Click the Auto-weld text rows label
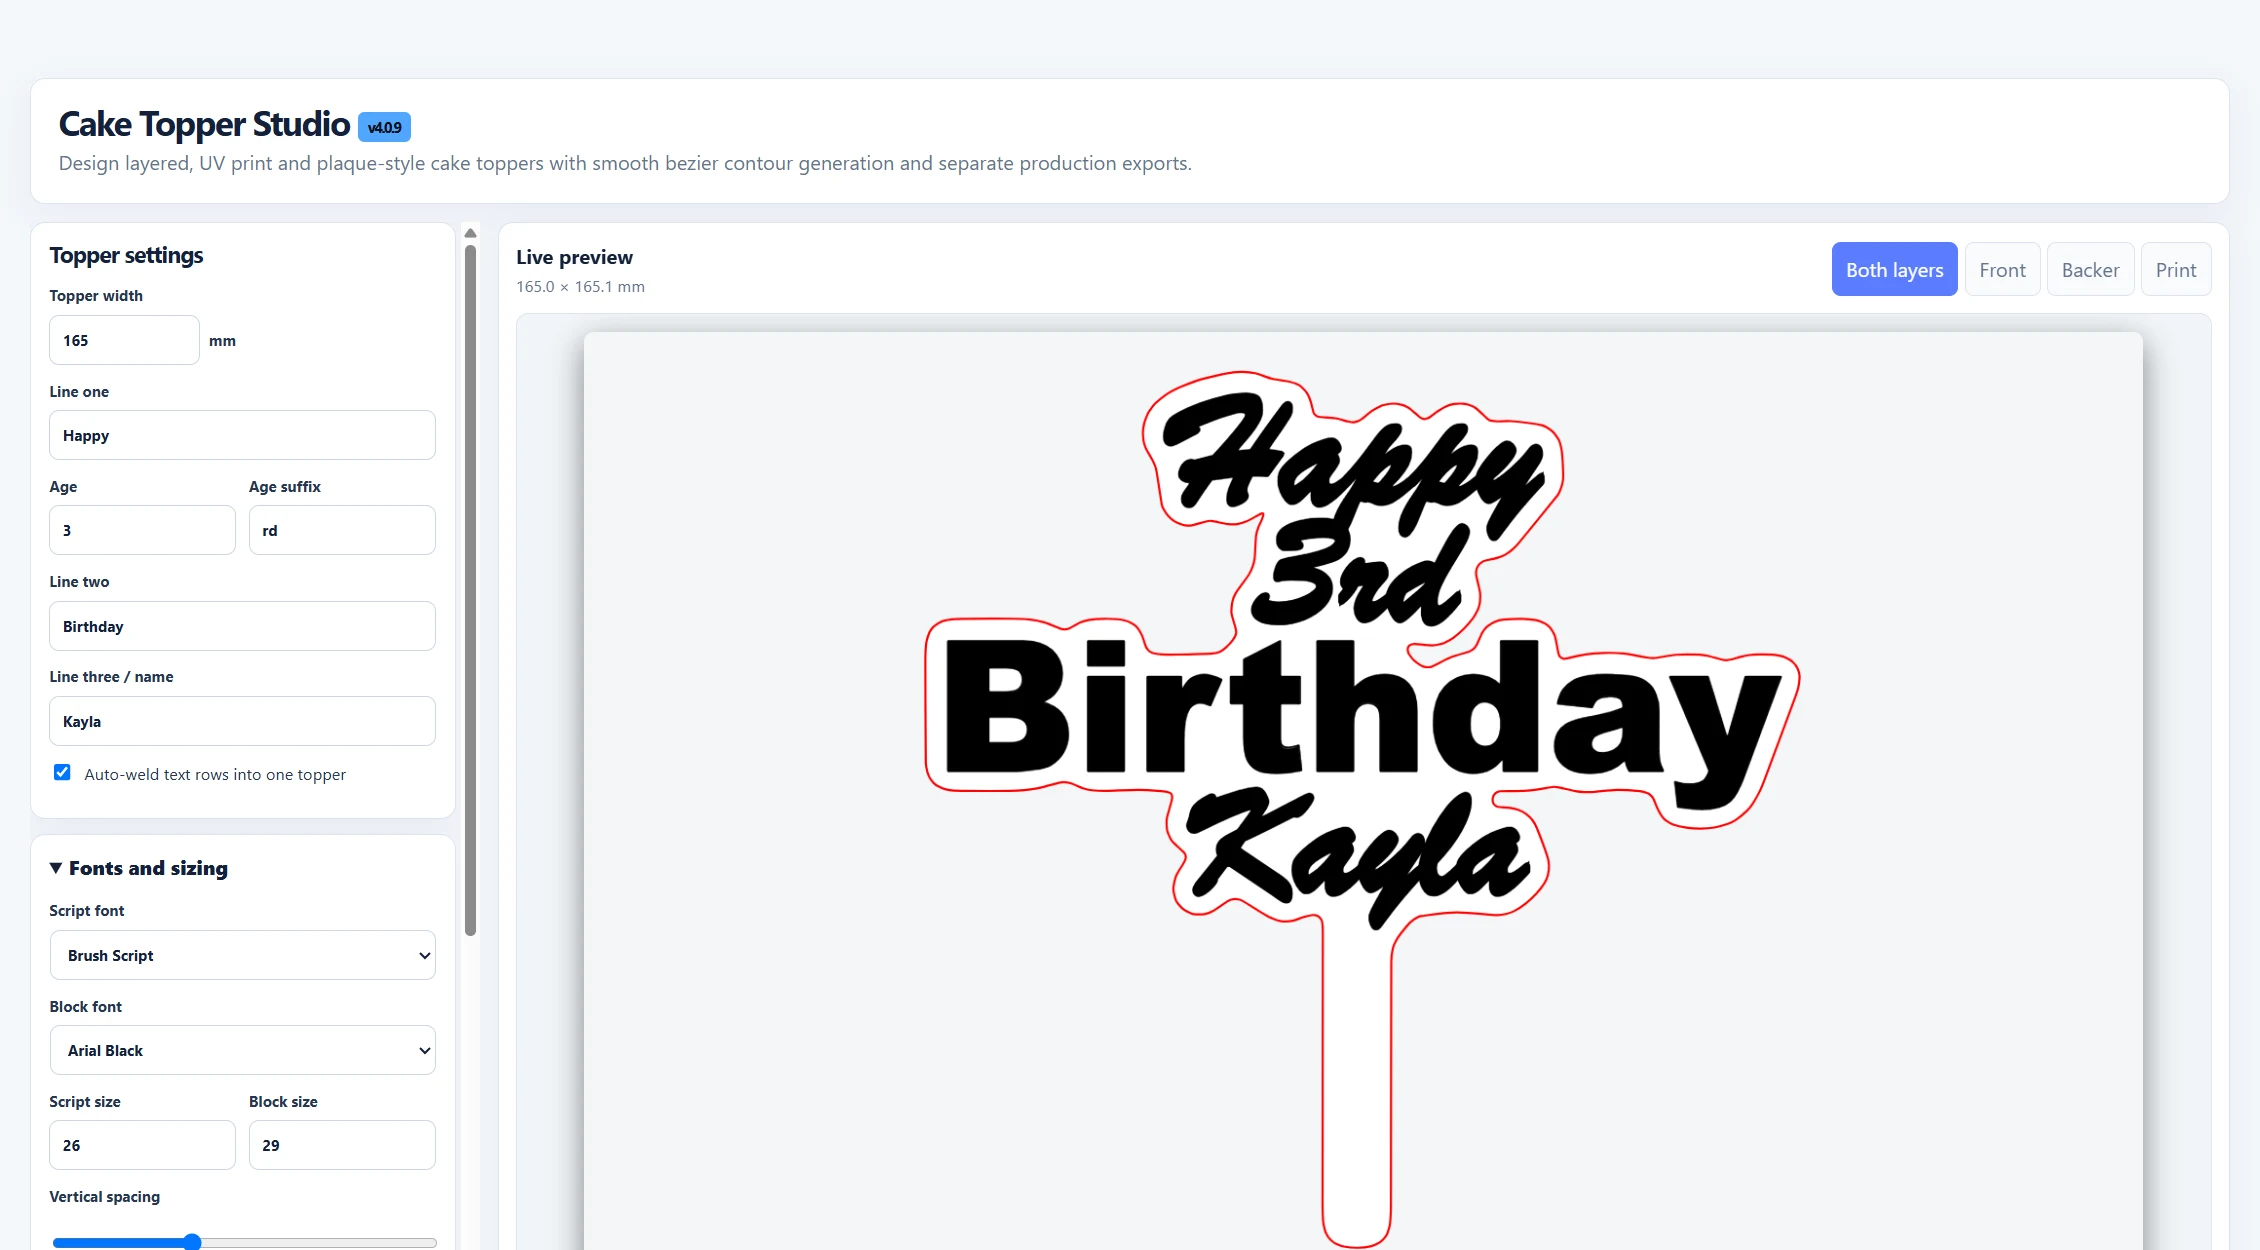The width and height of the screenshot is (2260, 1250). (x=215, y=774)
